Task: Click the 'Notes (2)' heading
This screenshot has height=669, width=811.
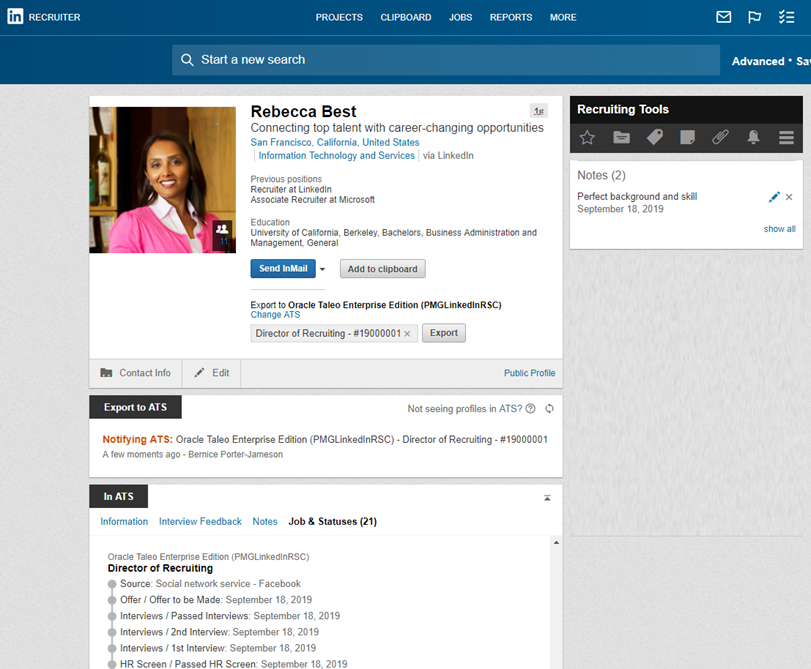Action: 602,175
